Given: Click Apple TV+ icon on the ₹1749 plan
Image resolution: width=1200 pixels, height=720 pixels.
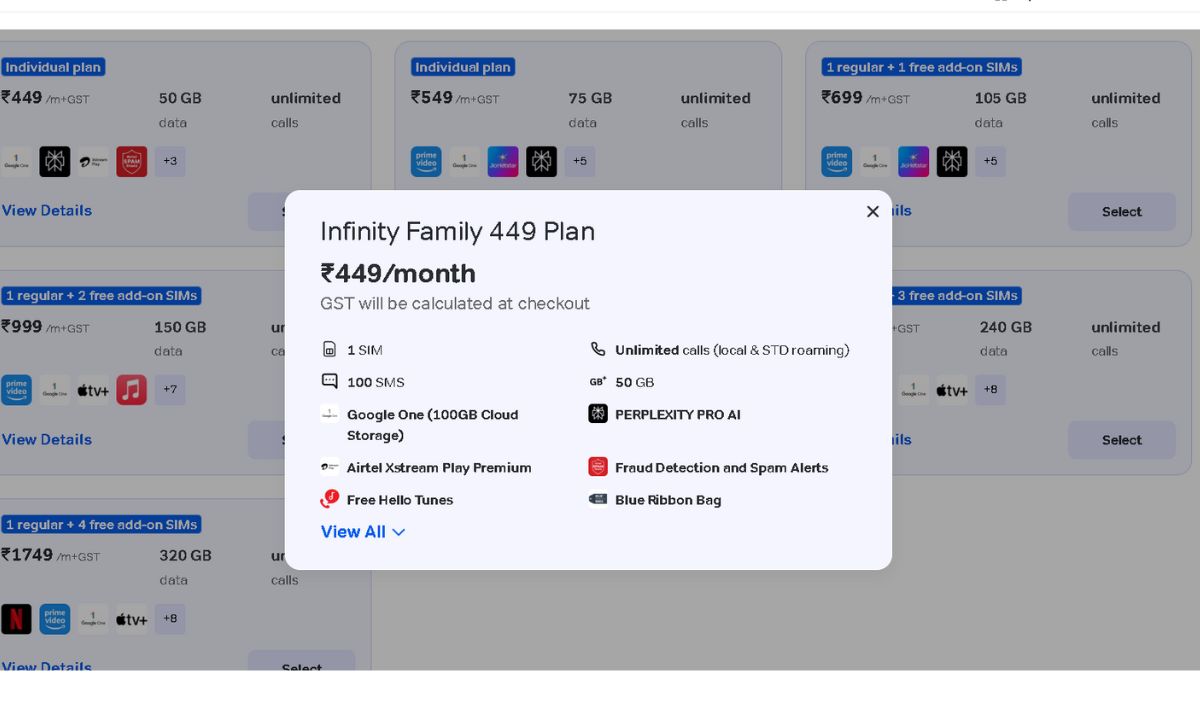Looking at the screenshot, I should coord(131,620).
